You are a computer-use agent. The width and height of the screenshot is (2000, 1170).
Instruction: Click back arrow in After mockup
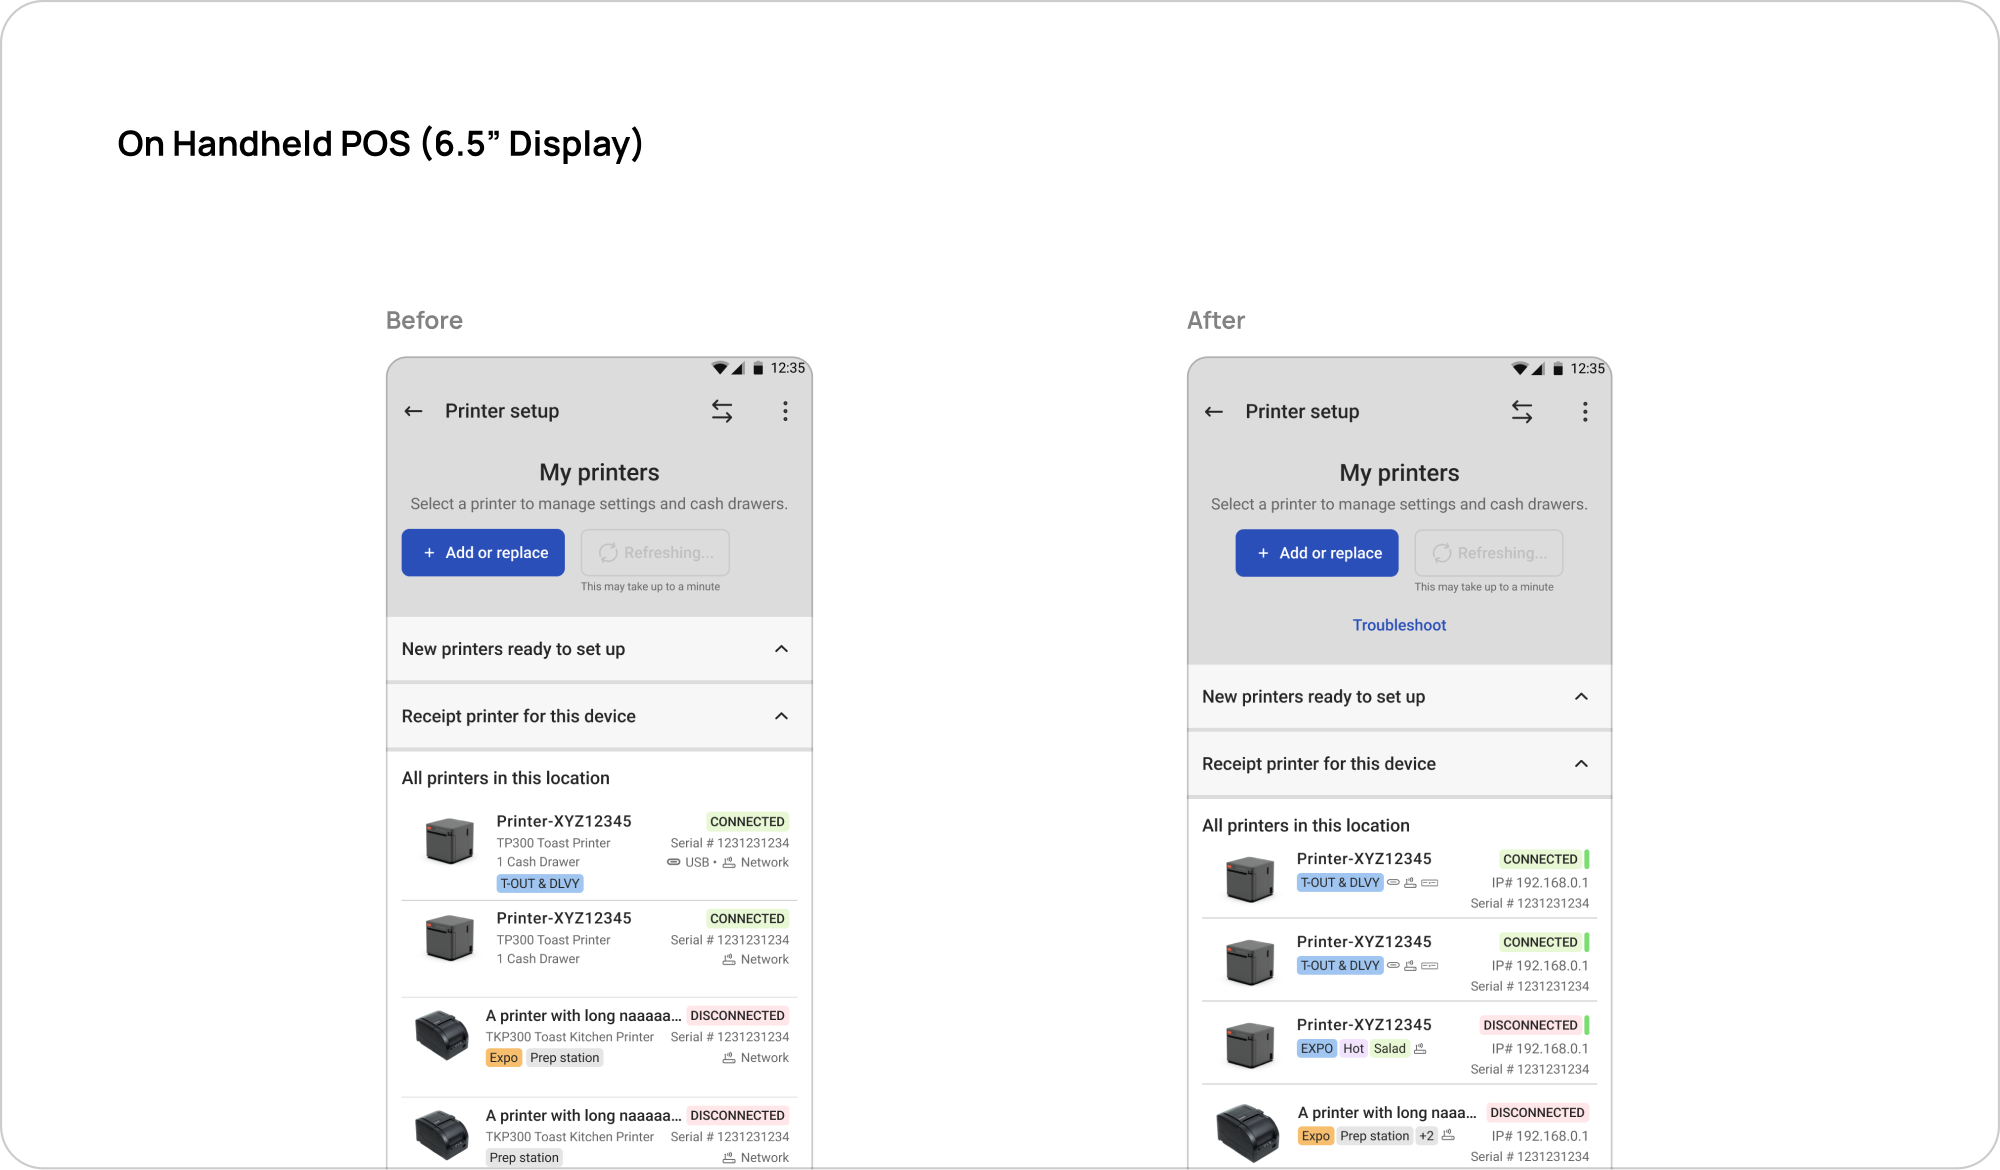[1214, 412]
